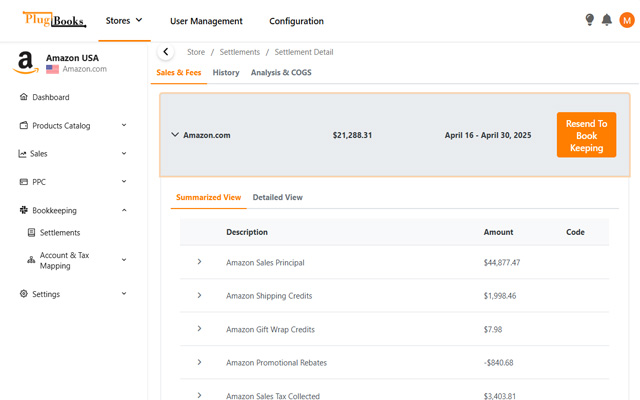This screenshot has width=640, height=400.
Task: Switch to the History tab
Action: [226, 73]
